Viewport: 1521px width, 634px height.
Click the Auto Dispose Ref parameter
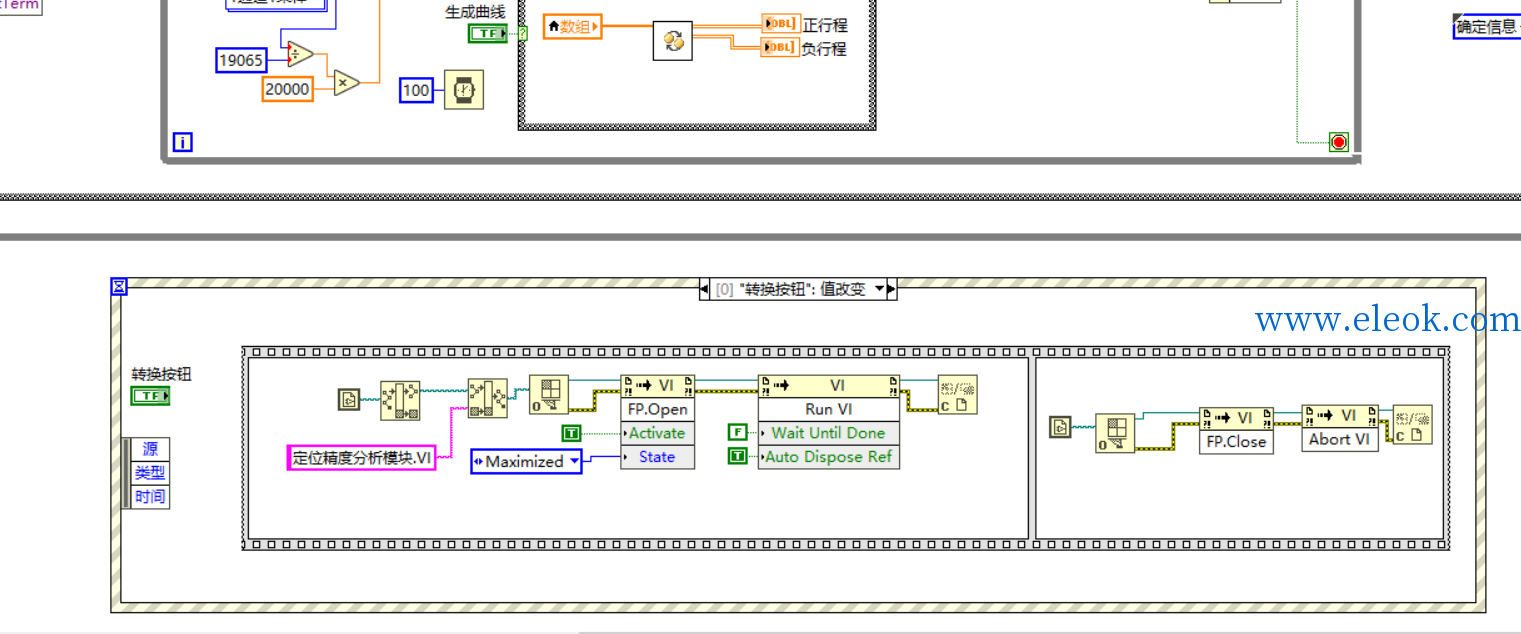click(x=829, y=457)
